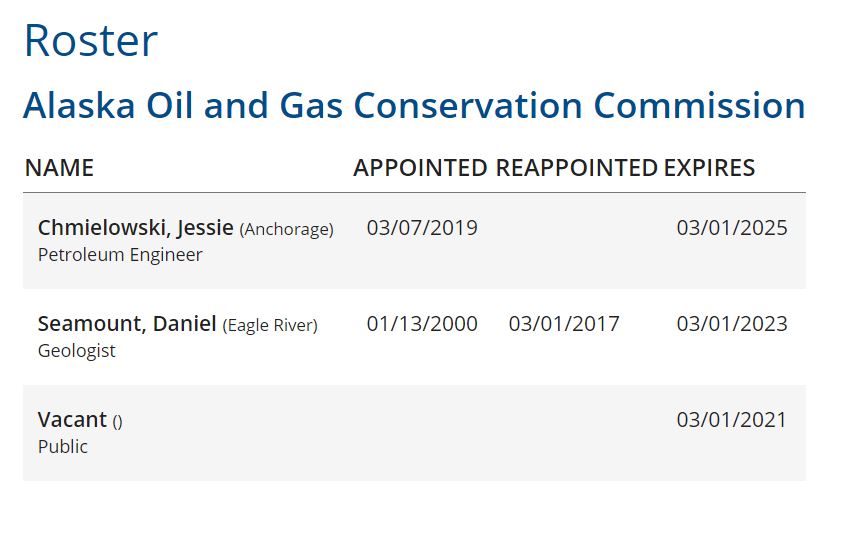This screenshot has width=856, height=534.
Task: Click the appointed date 01/13/2000
Action: click(x=422, y=324)
